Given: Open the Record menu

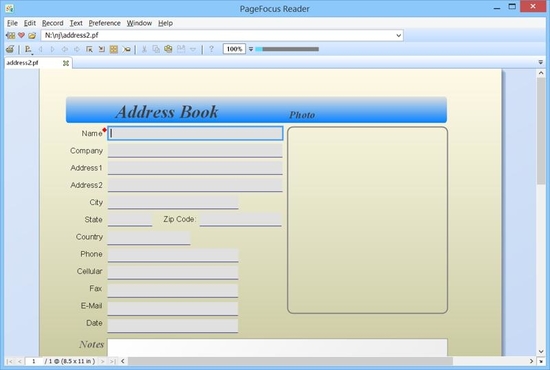Looking at the screenshot, I should [x=53, y=23].
